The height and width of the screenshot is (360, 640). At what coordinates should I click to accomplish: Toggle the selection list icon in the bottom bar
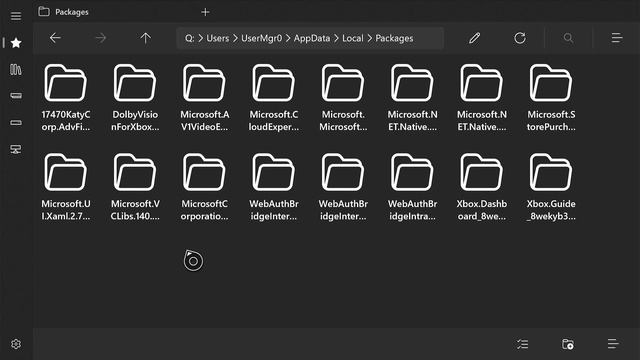tap(522, 344)
